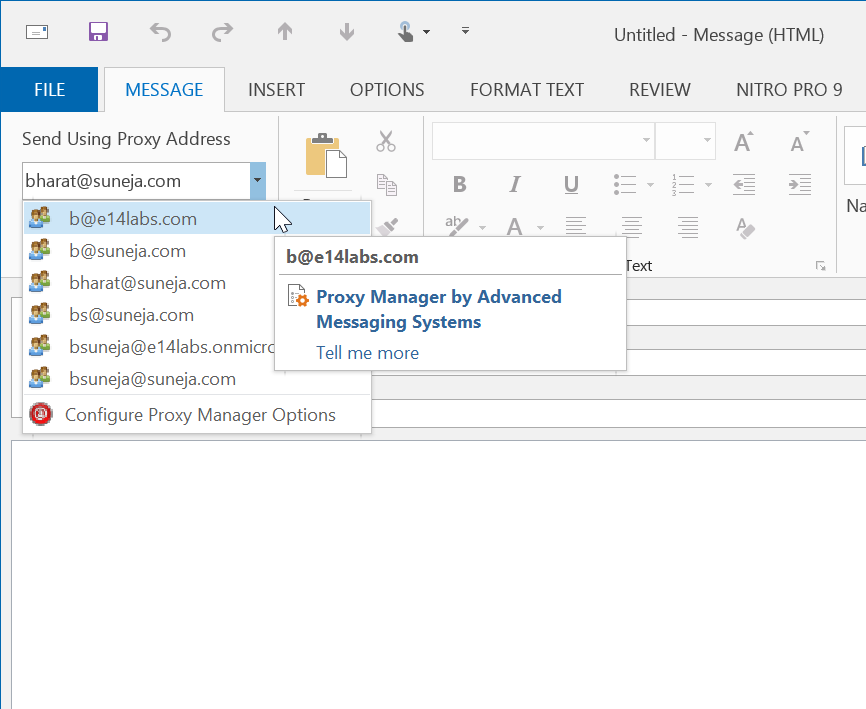The height and width of the screenshot is (709, 866).
Task: Open bullet list style dropdown
Action: click(x=650, y=184)
